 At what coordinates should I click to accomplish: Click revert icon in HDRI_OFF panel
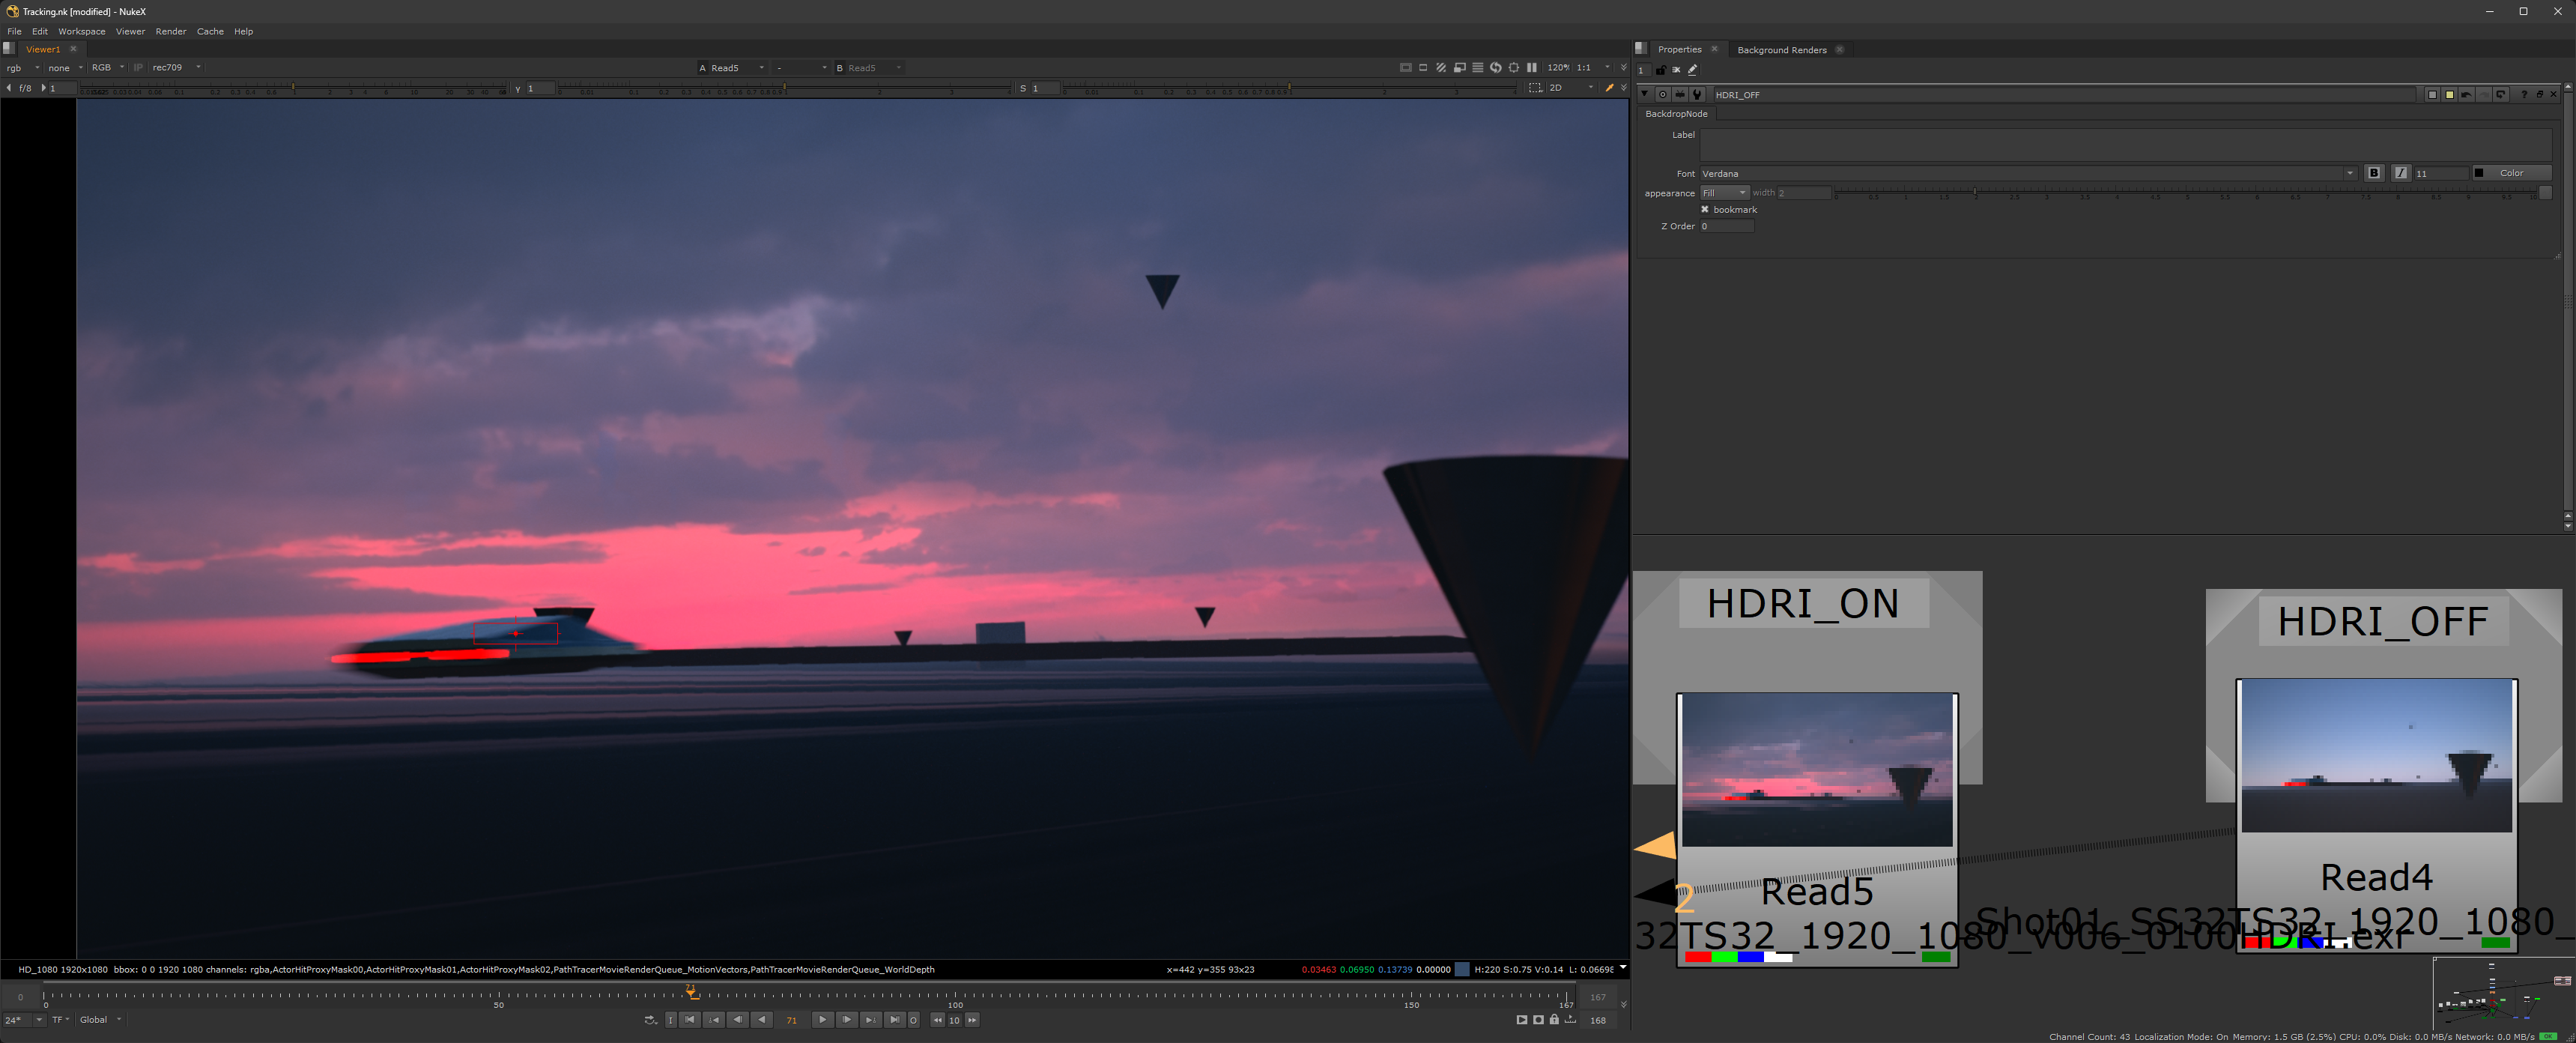coord(2500,94)
